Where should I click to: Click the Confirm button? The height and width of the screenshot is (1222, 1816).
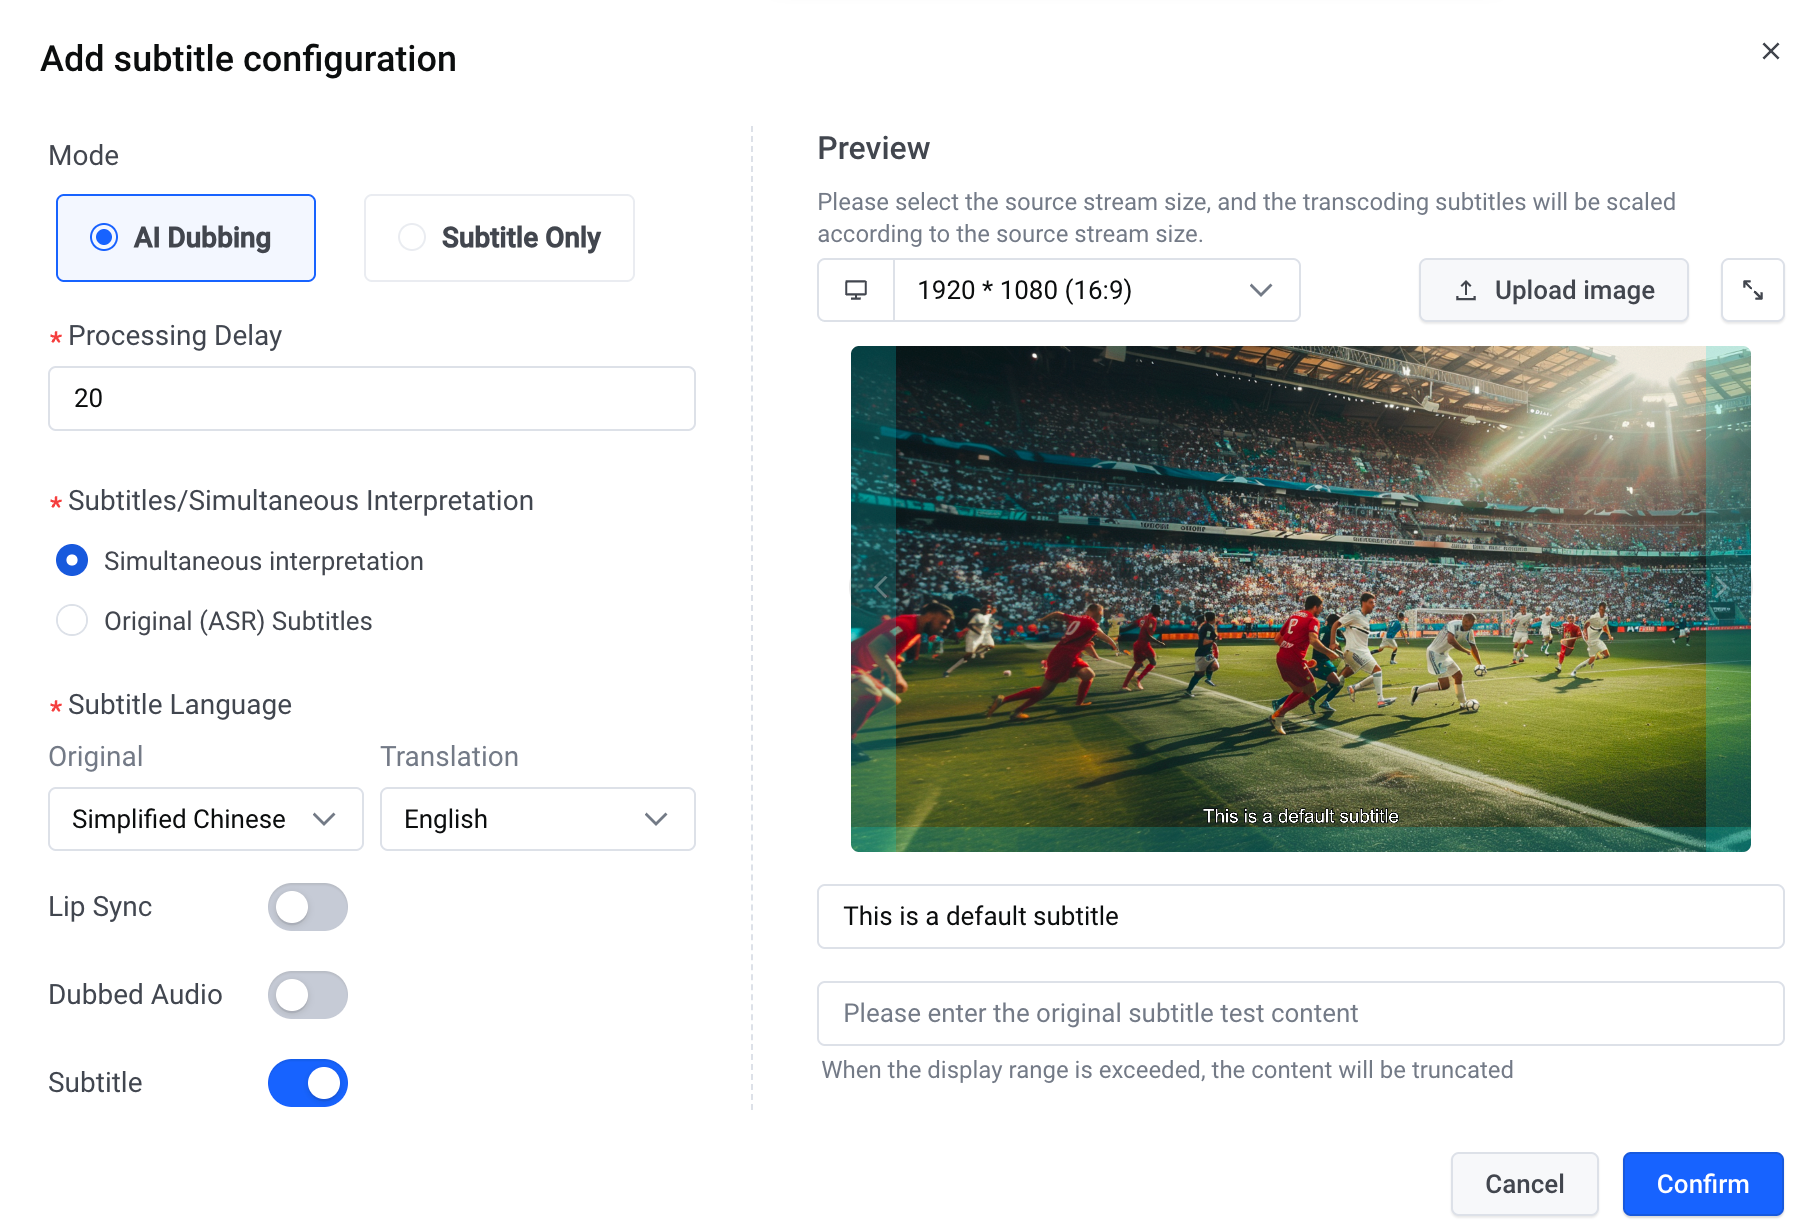1703,1184
